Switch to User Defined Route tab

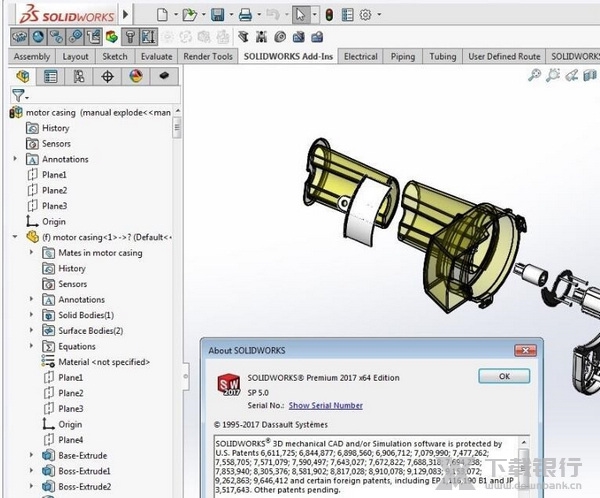(504, 57)
